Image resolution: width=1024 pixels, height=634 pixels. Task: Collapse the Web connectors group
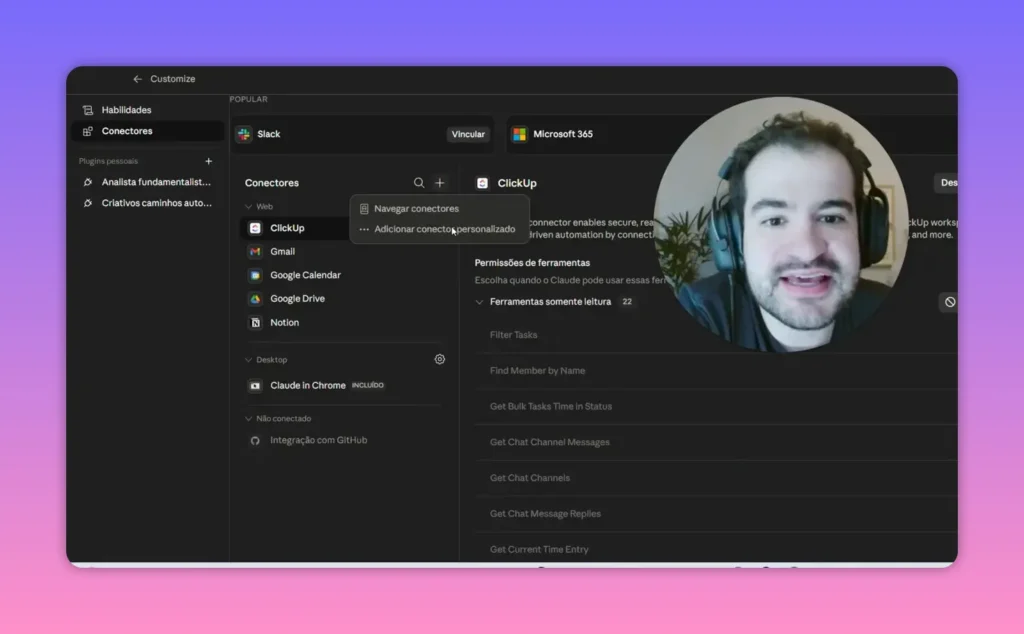coord(248,206)
